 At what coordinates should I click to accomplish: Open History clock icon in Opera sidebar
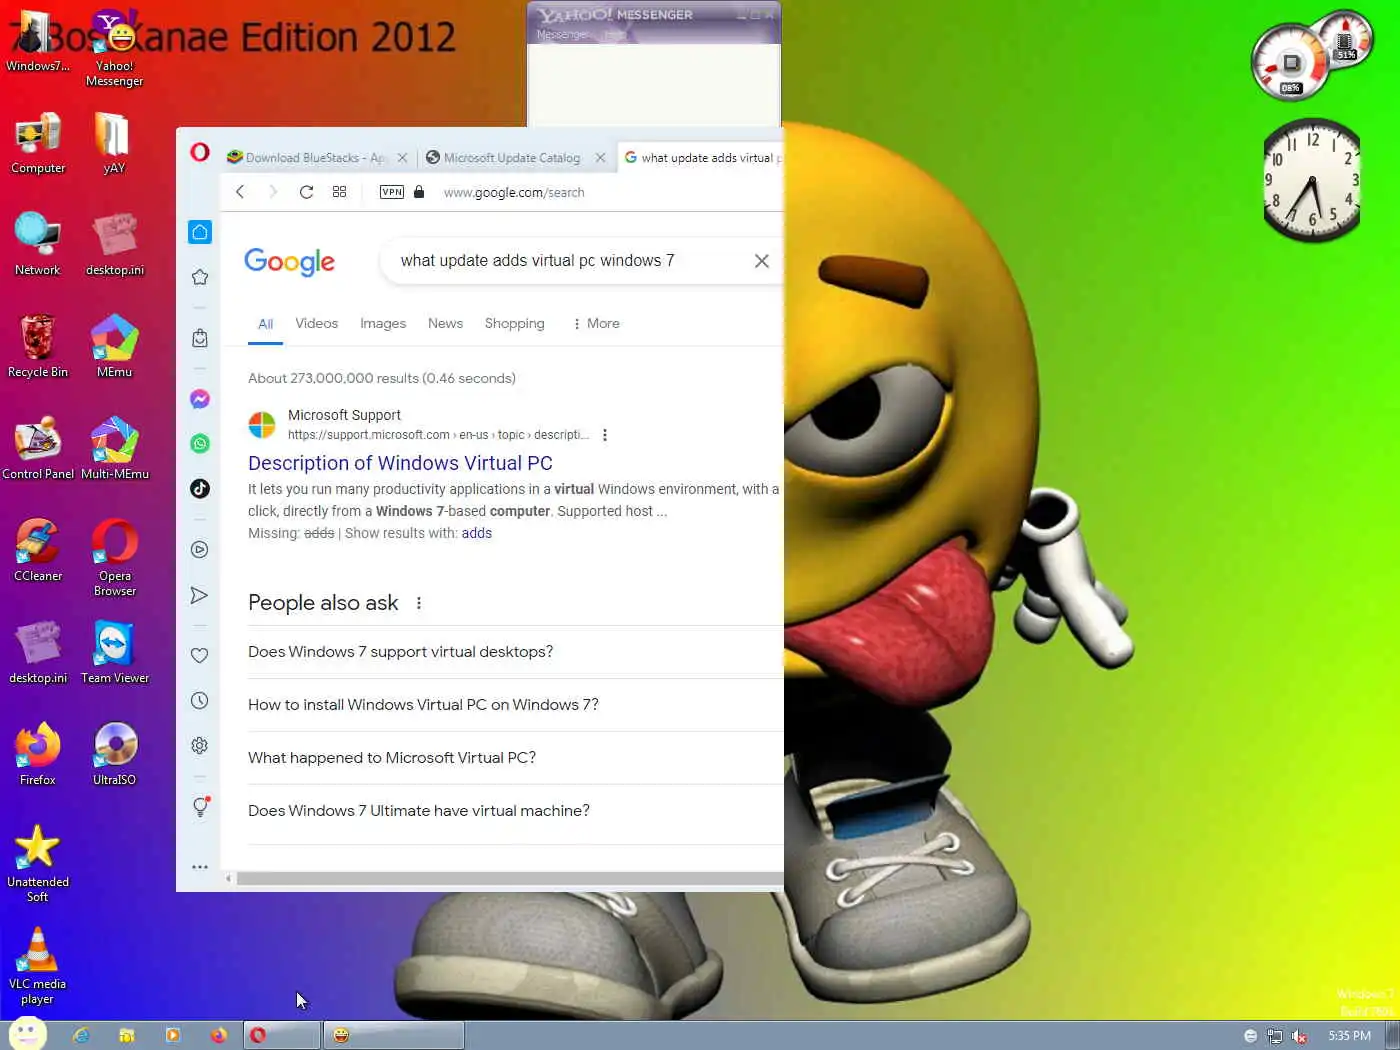pos(200,701)
